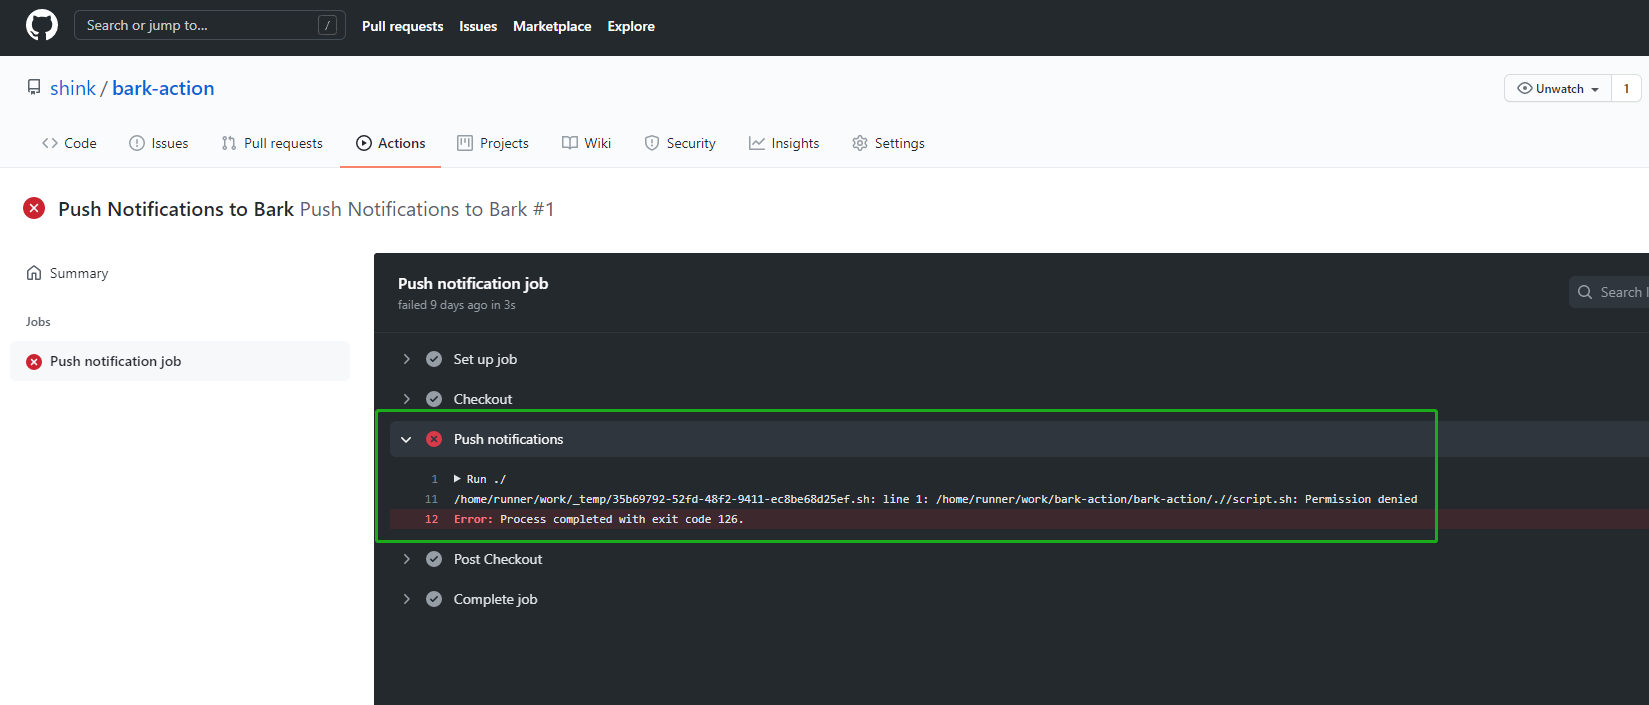Switch to the Code tab

[69, 143]
